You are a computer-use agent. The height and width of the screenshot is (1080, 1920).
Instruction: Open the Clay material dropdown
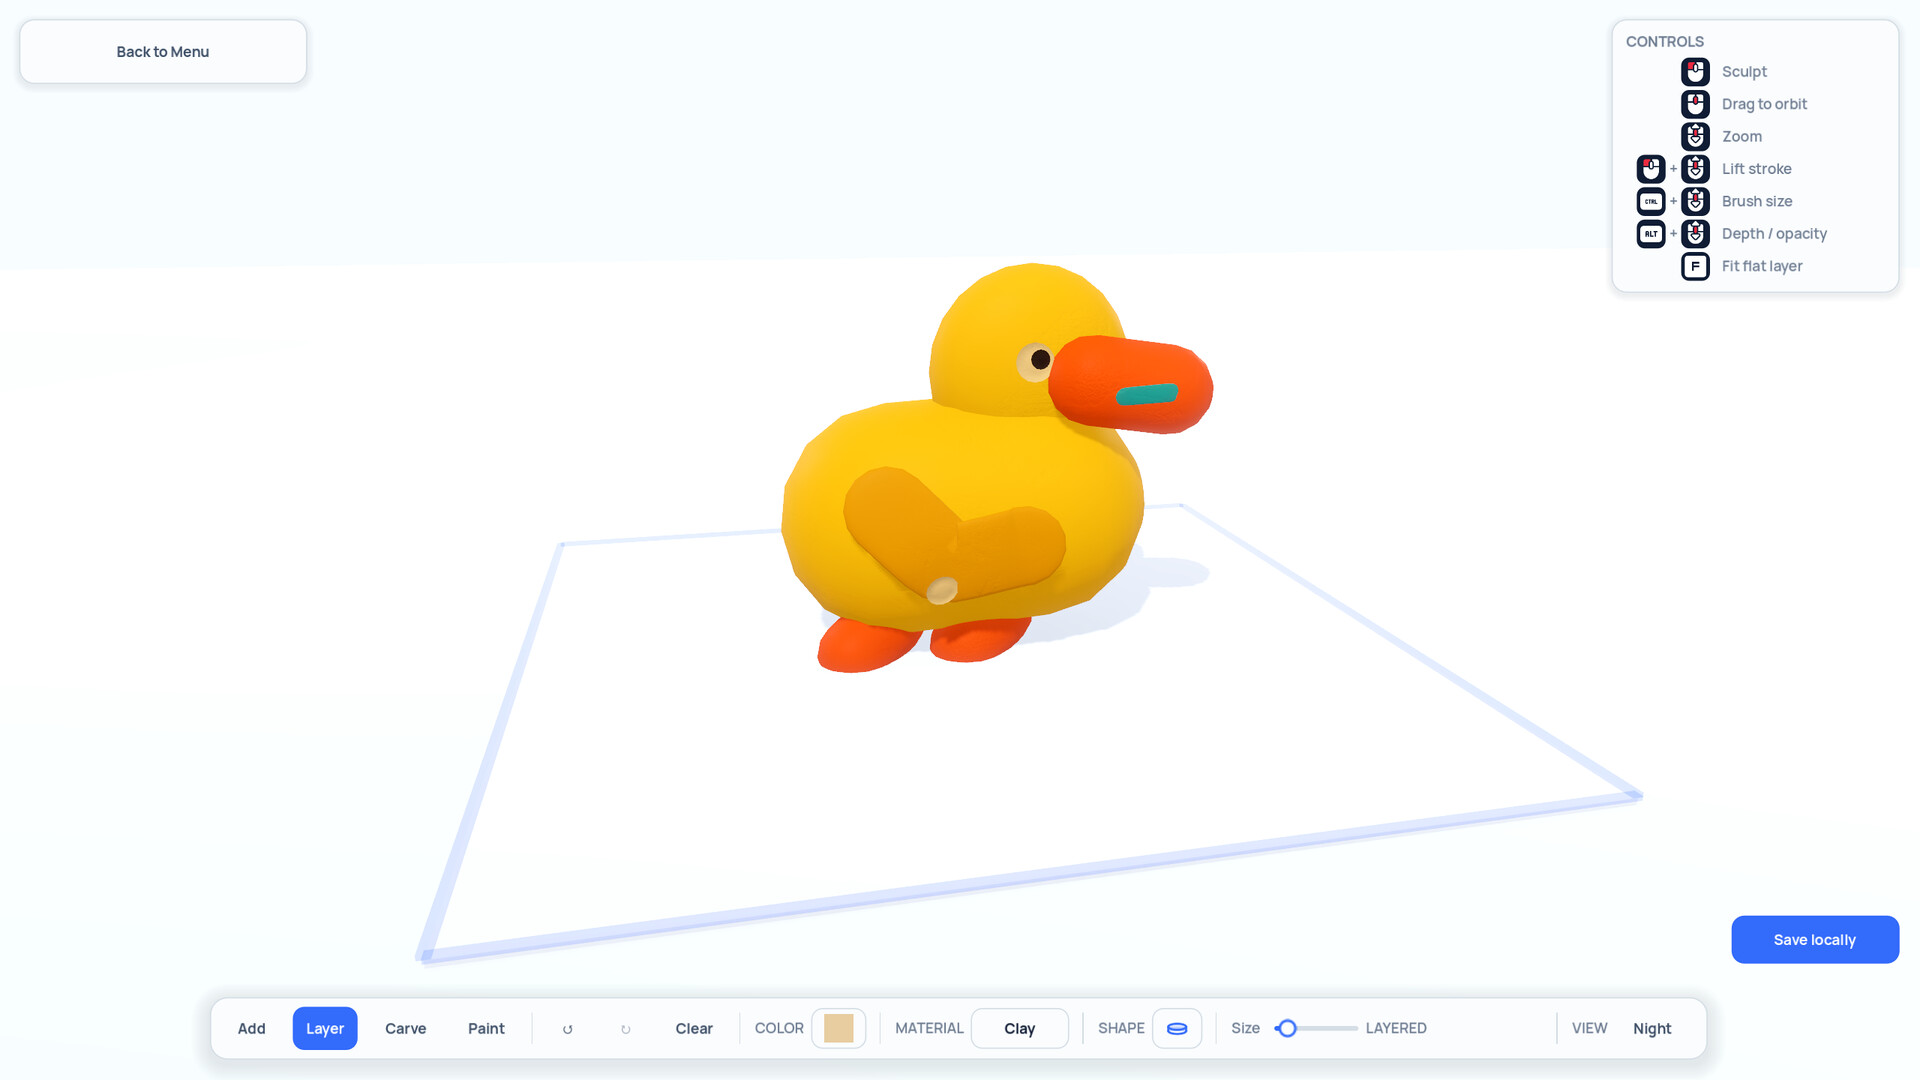(x=1020, y=1029)
